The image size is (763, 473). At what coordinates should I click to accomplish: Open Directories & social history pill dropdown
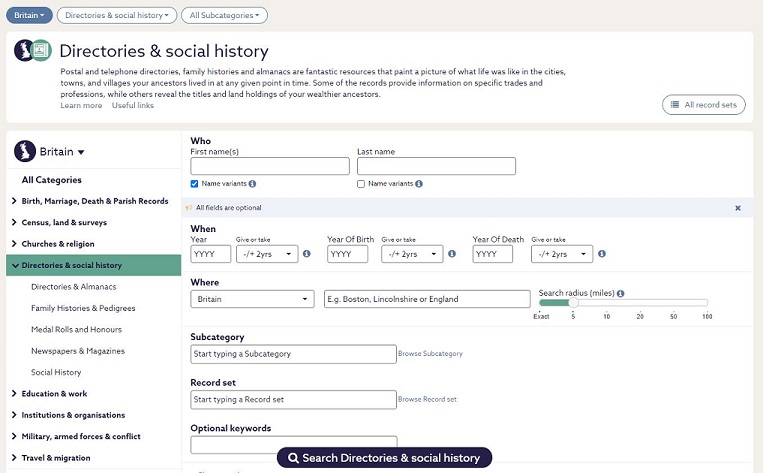pos(117,15)
